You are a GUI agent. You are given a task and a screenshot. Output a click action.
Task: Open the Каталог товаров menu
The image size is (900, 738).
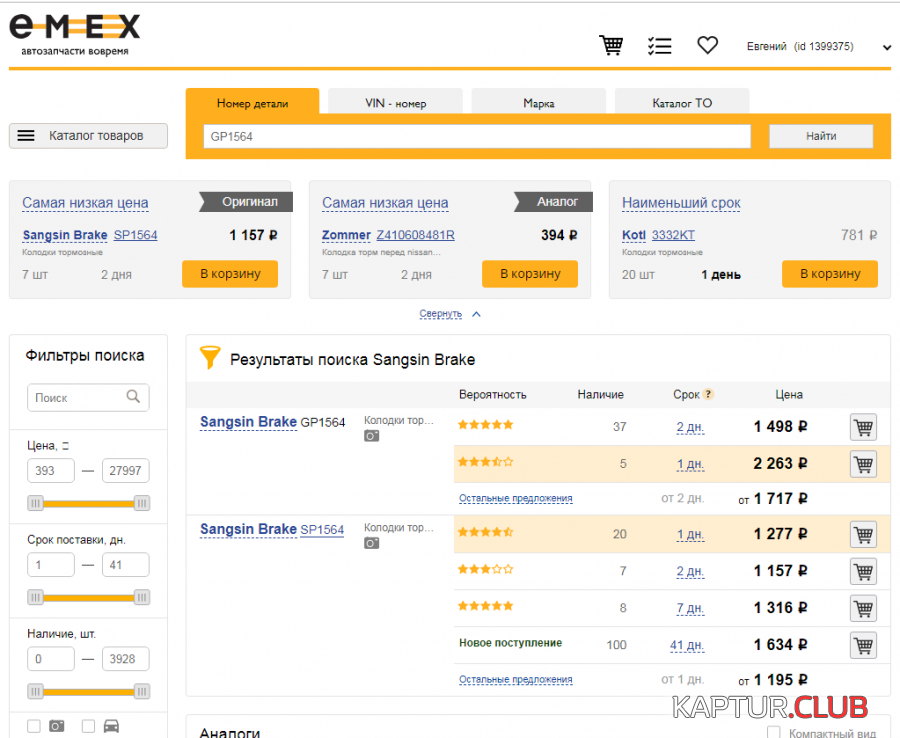[x=88, y=136]
